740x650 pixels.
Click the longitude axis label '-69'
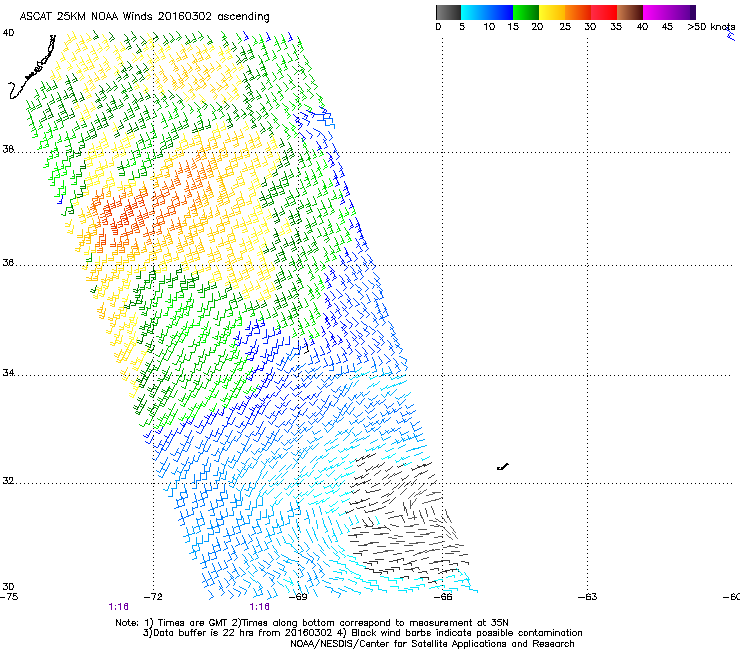tap(298, 597)
